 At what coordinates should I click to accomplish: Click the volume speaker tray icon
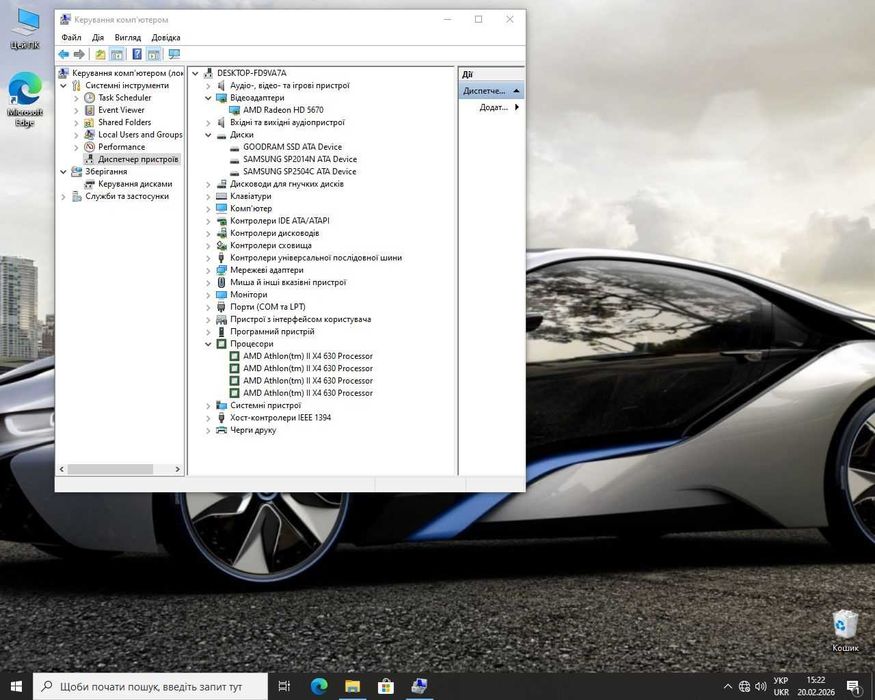pos(760,686)
